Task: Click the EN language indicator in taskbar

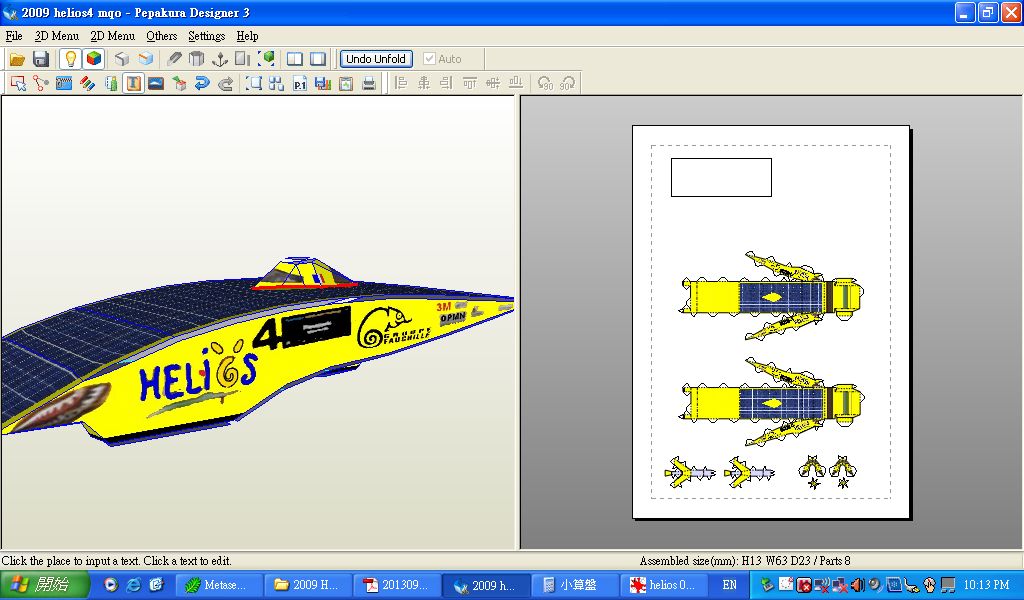Action: coord(729,585)
